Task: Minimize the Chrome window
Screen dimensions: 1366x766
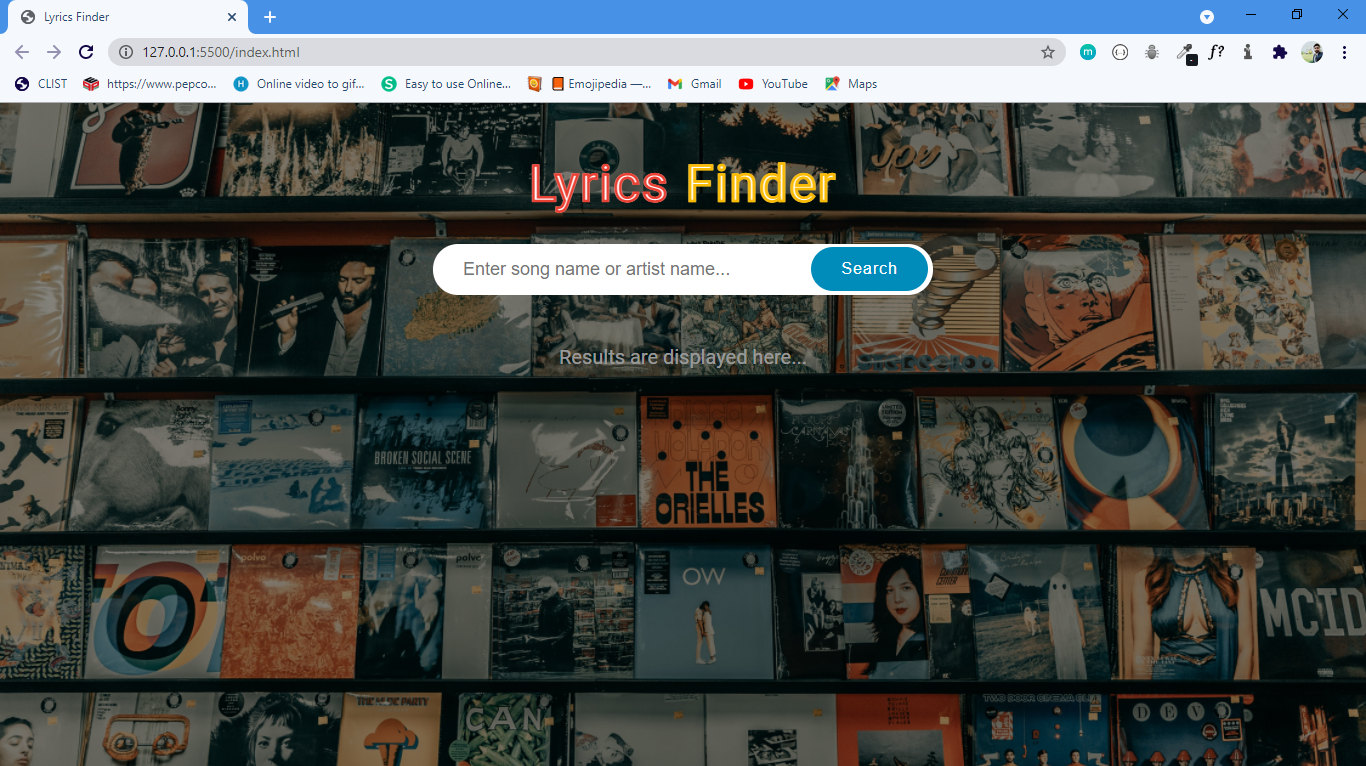Action: [x=1251, y=15]
